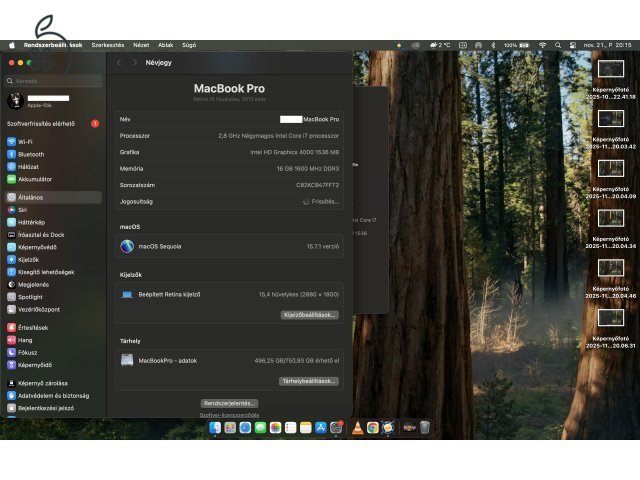640x480 pixels.
Task: Open Notes from the Dock
Action: (306, 427)
